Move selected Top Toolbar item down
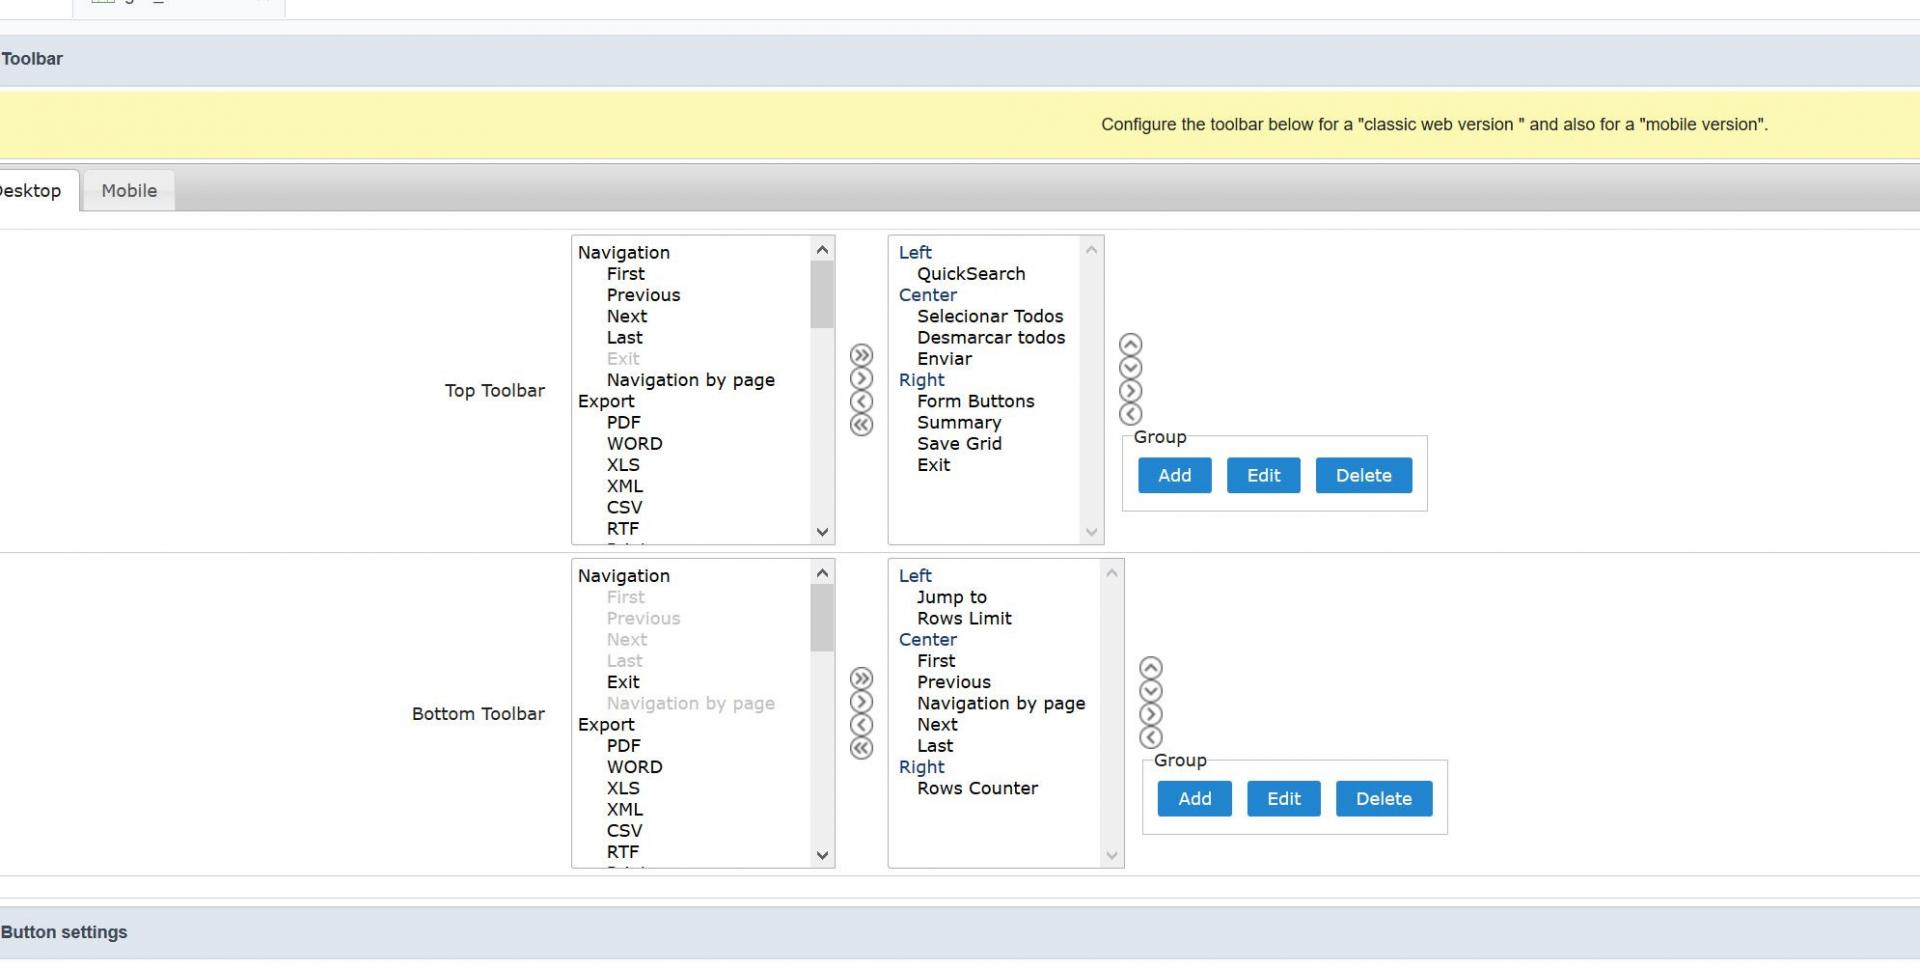1920x969 pixels. click(1130, 367)
